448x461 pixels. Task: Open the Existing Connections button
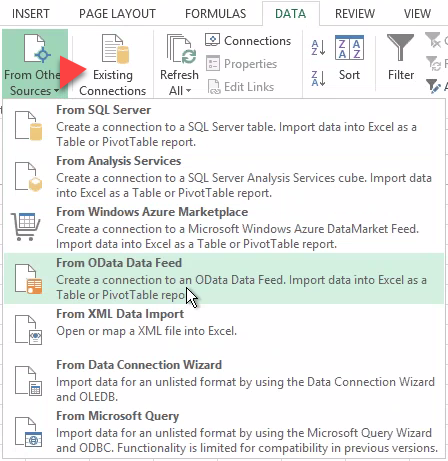[113, 65]
